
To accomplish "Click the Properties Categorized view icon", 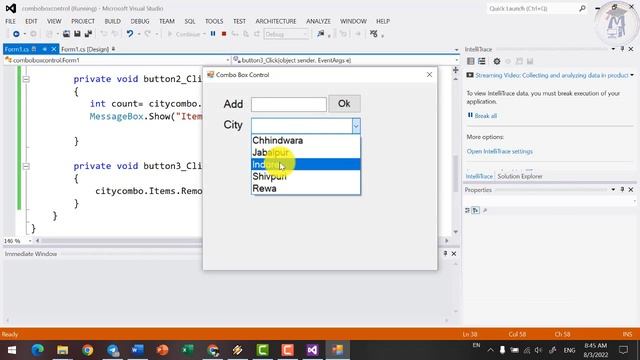I will click(x=467, y=210).
